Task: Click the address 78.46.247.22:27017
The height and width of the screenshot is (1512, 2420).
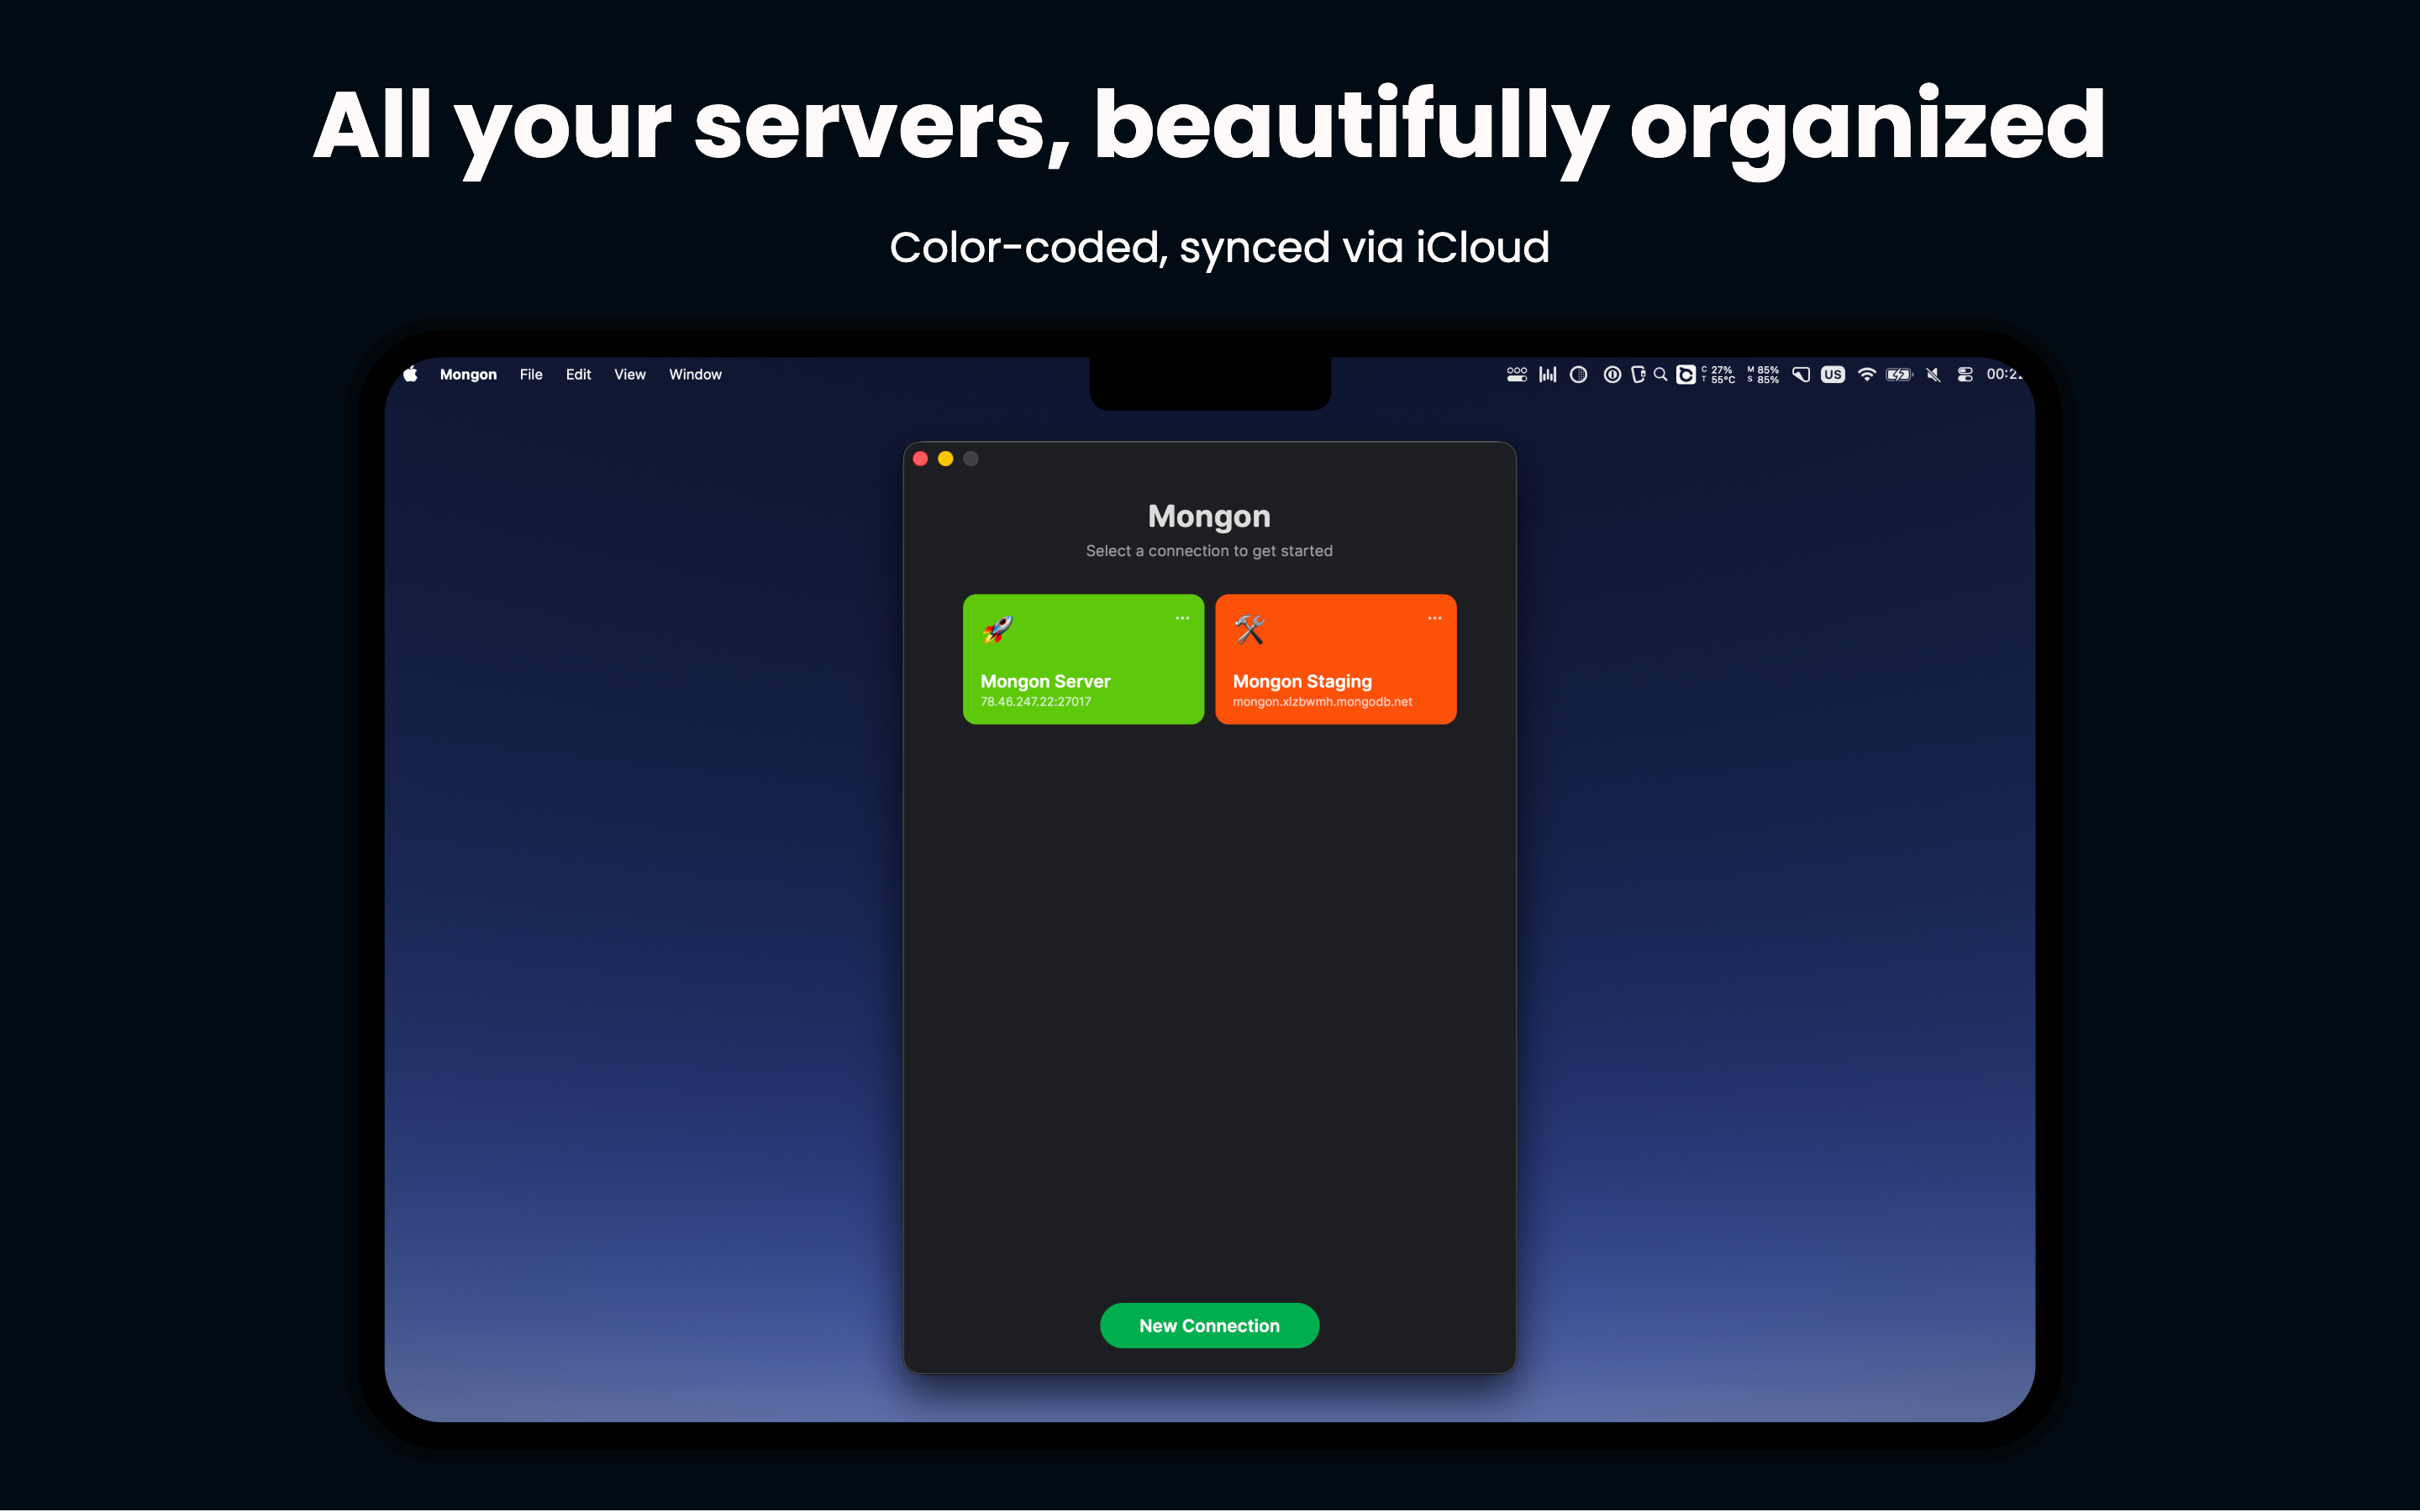Action: coord(1035,702)
